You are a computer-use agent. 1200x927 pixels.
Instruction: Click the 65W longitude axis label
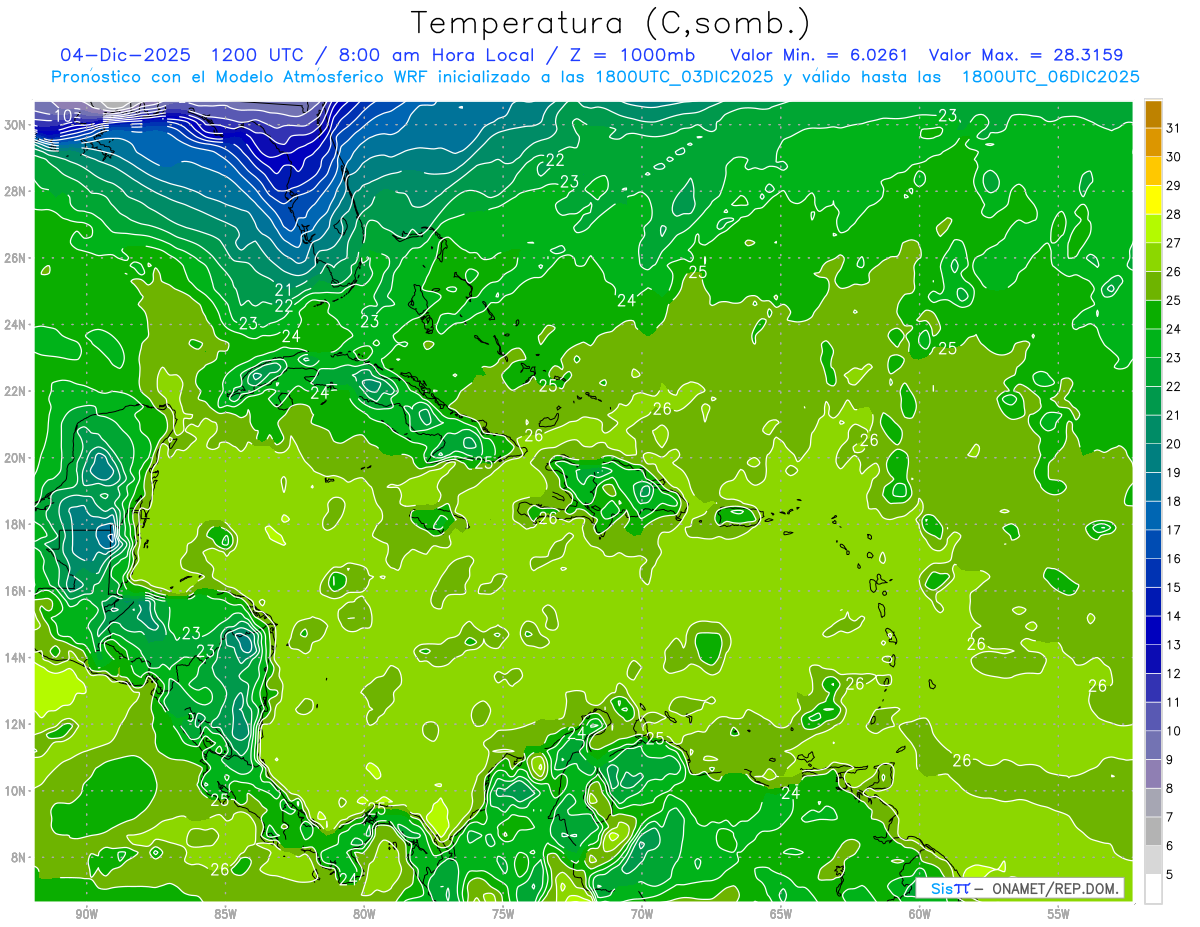781,914
